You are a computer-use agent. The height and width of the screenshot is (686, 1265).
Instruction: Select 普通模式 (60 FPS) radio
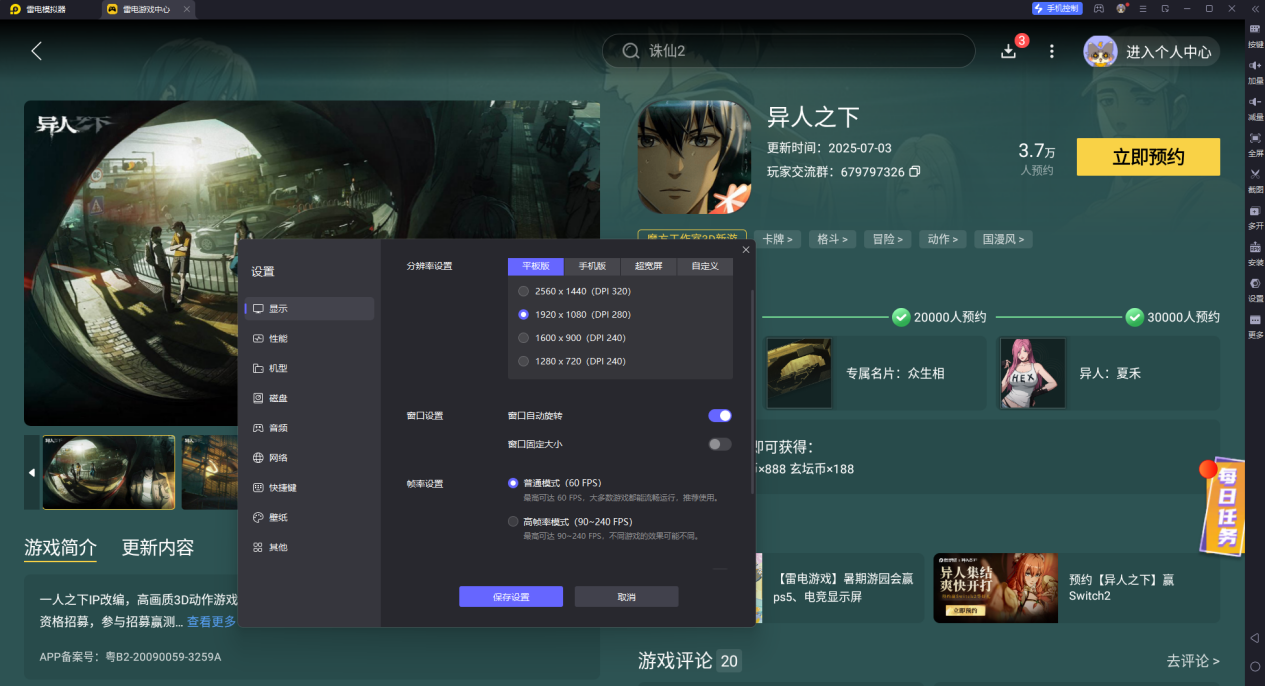tap(513, 483)
